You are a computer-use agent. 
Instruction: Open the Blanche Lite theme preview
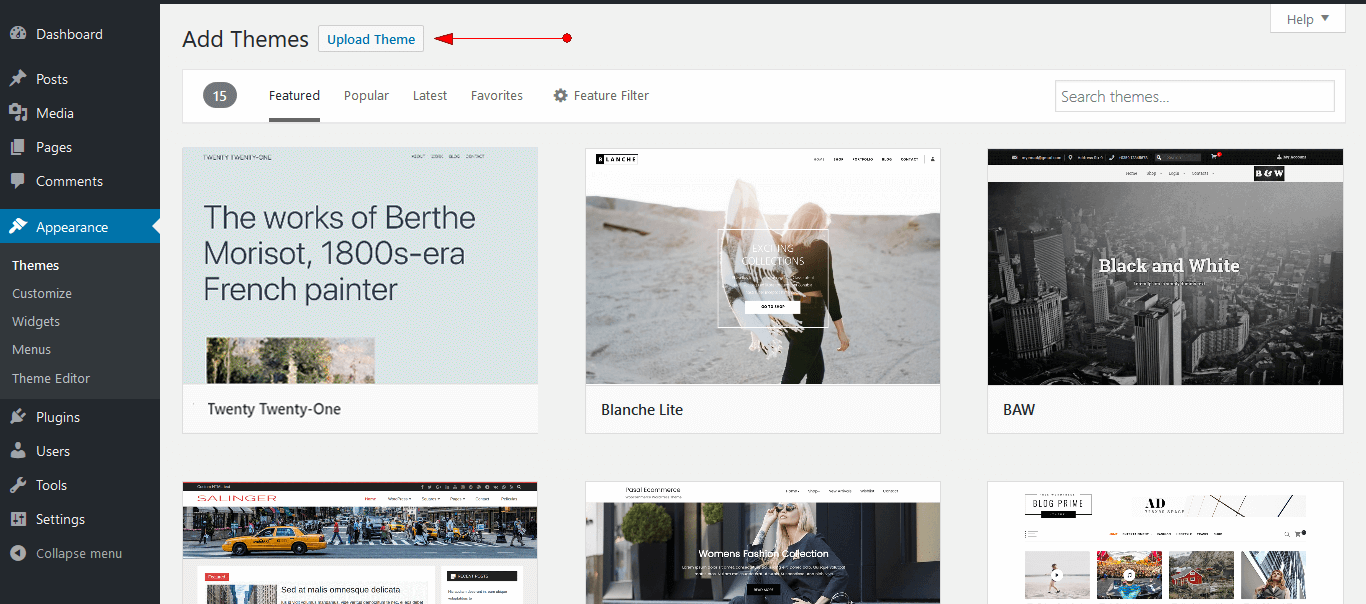[x=762, y=265]
